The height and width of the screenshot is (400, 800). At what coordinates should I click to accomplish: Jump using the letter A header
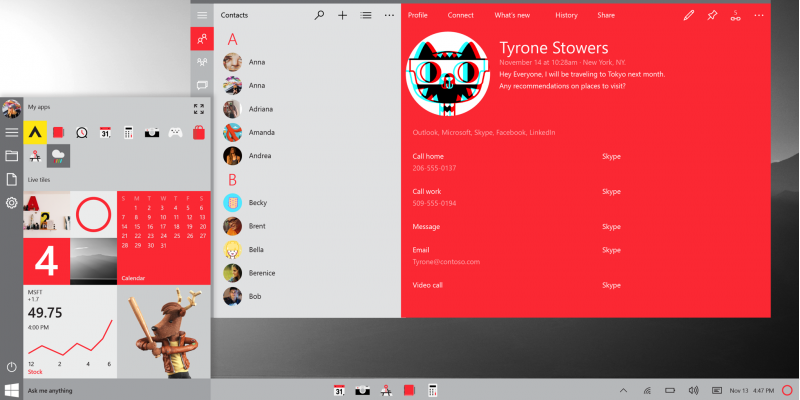click(233, 39)
